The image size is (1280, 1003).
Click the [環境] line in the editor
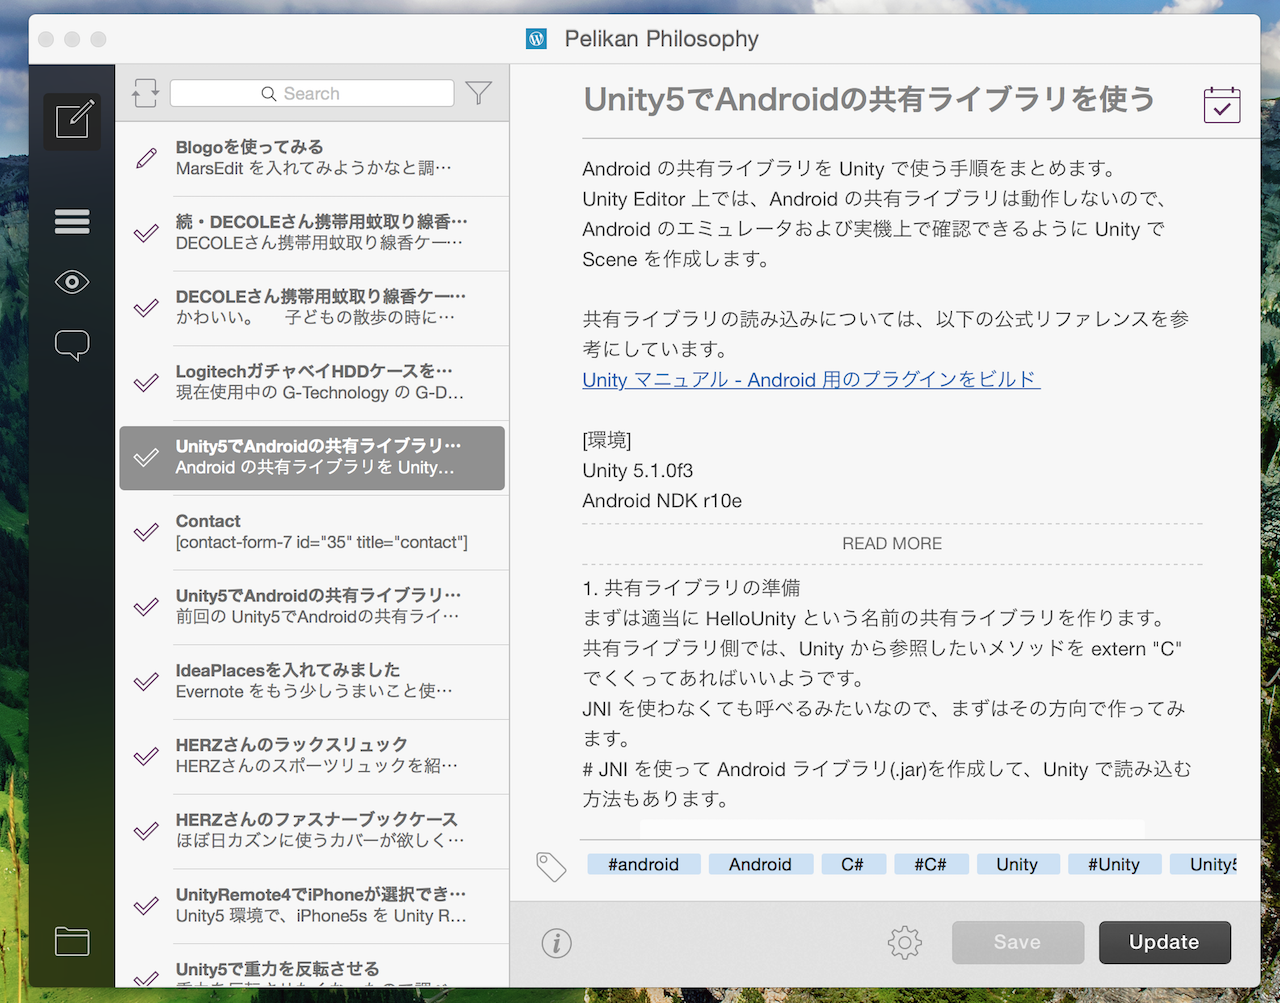pos(607,440)
